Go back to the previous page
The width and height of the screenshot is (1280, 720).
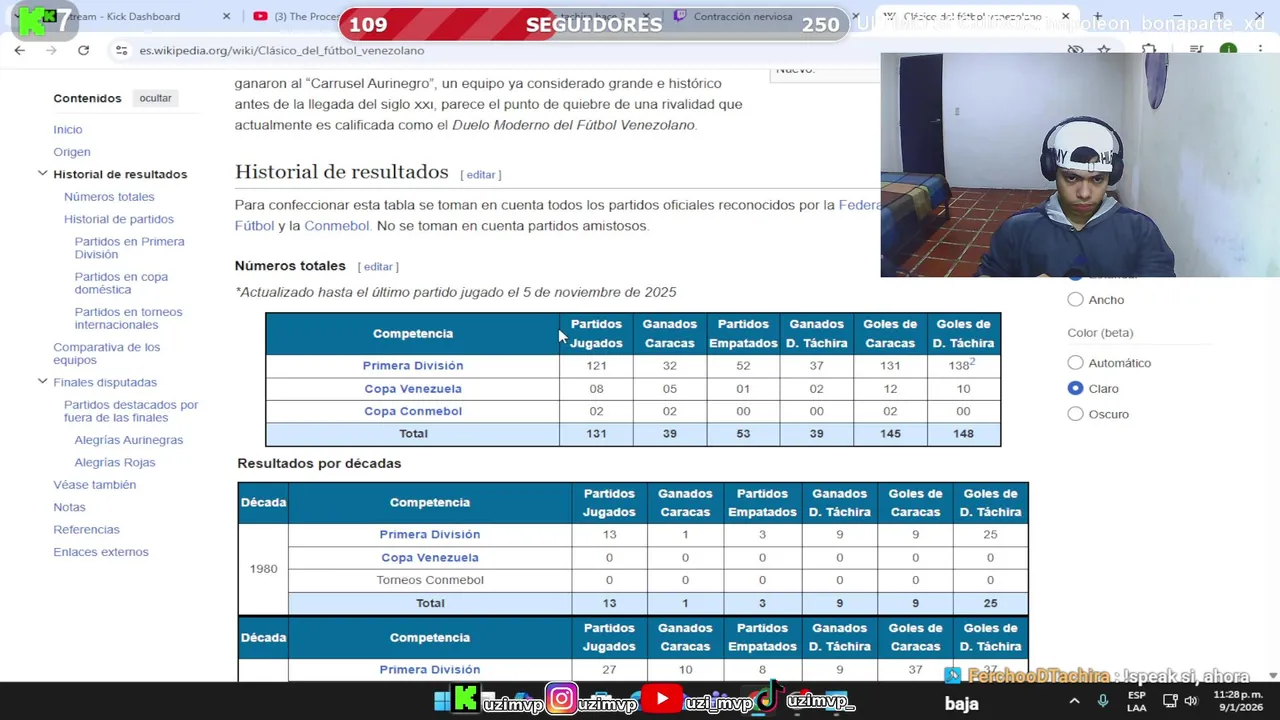pyautogui.click(x=20, y=50)
